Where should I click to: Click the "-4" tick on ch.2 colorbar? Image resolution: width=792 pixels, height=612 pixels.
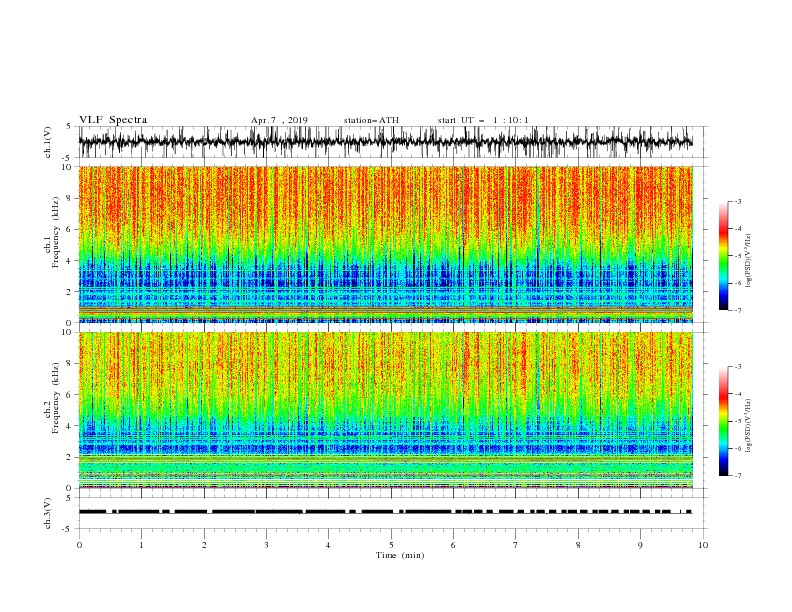pos(738,394)
